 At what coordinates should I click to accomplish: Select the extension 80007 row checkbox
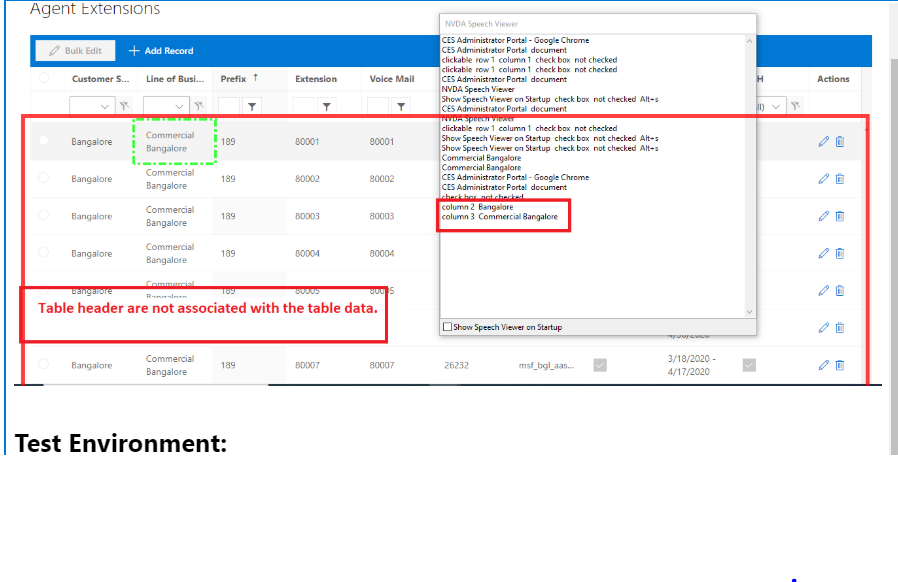point(44,364)
